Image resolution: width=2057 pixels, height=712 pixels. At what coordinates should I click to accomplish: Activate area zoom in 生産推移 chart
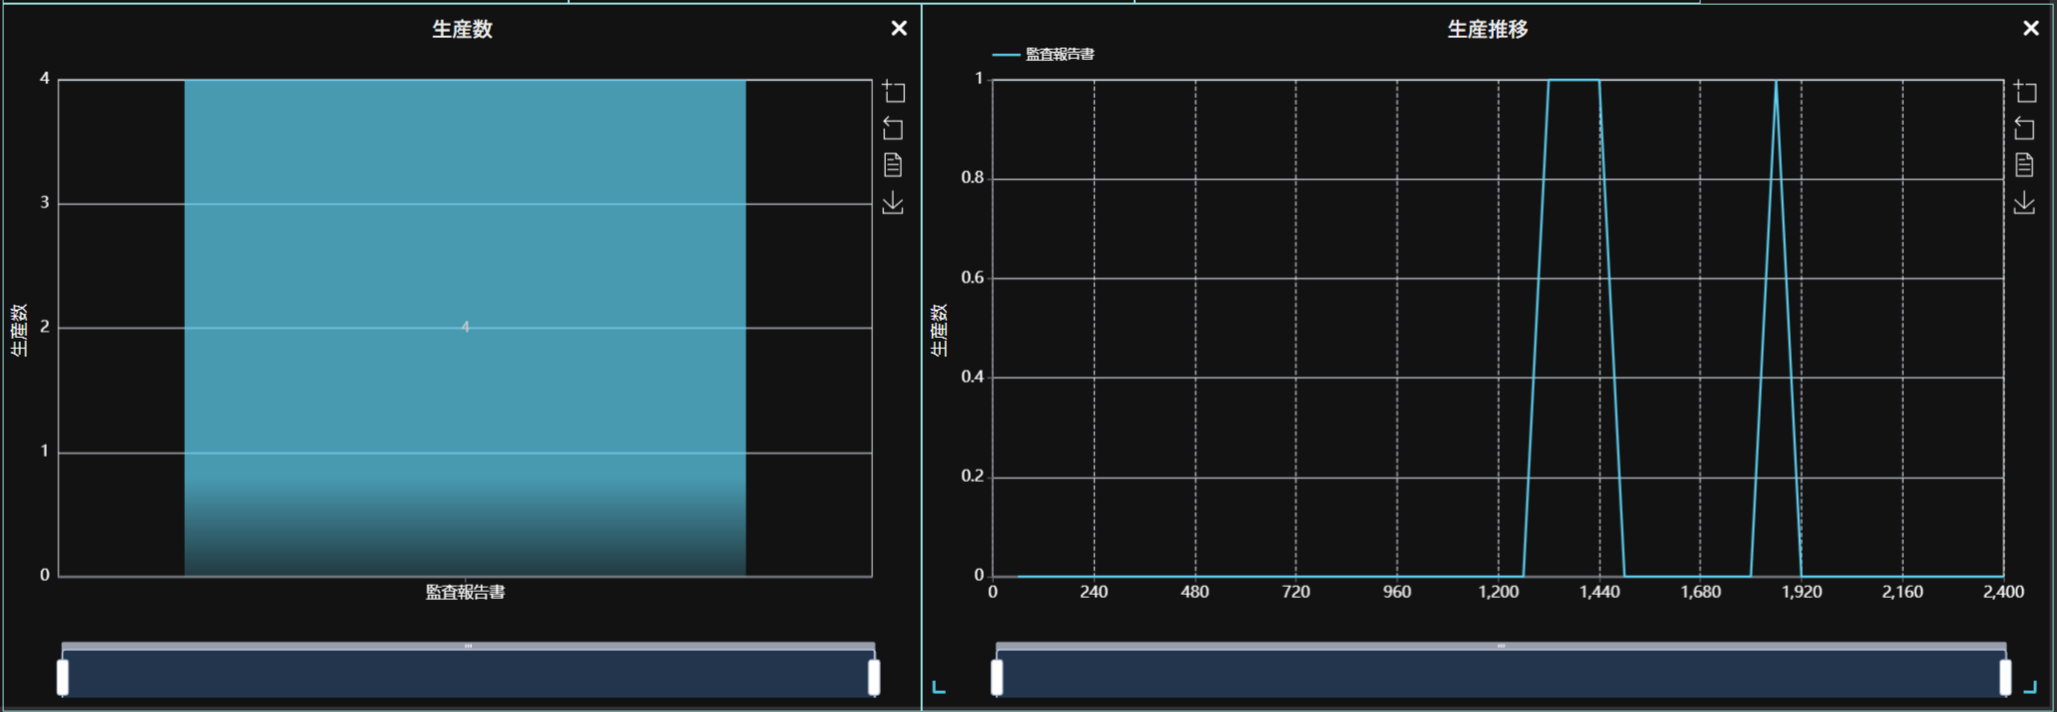tap(2025, 92)
